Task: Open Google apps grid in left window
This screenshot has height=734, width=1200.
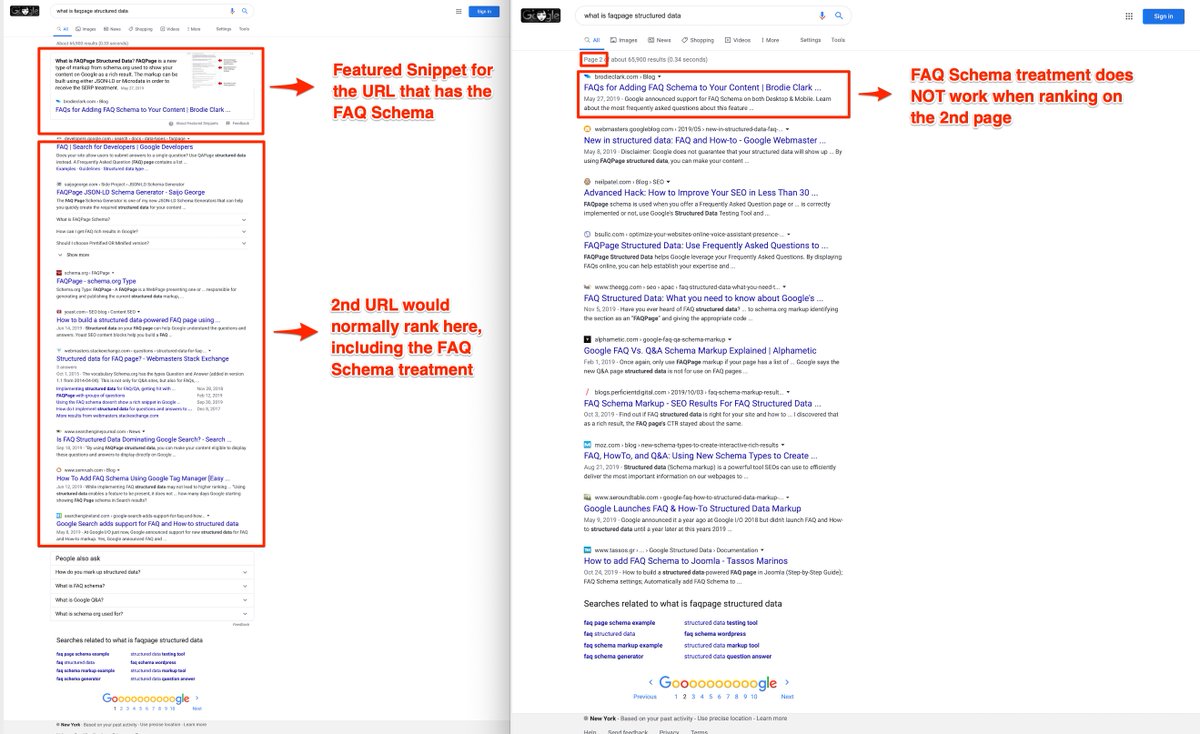Action: [x=458, y=11]
